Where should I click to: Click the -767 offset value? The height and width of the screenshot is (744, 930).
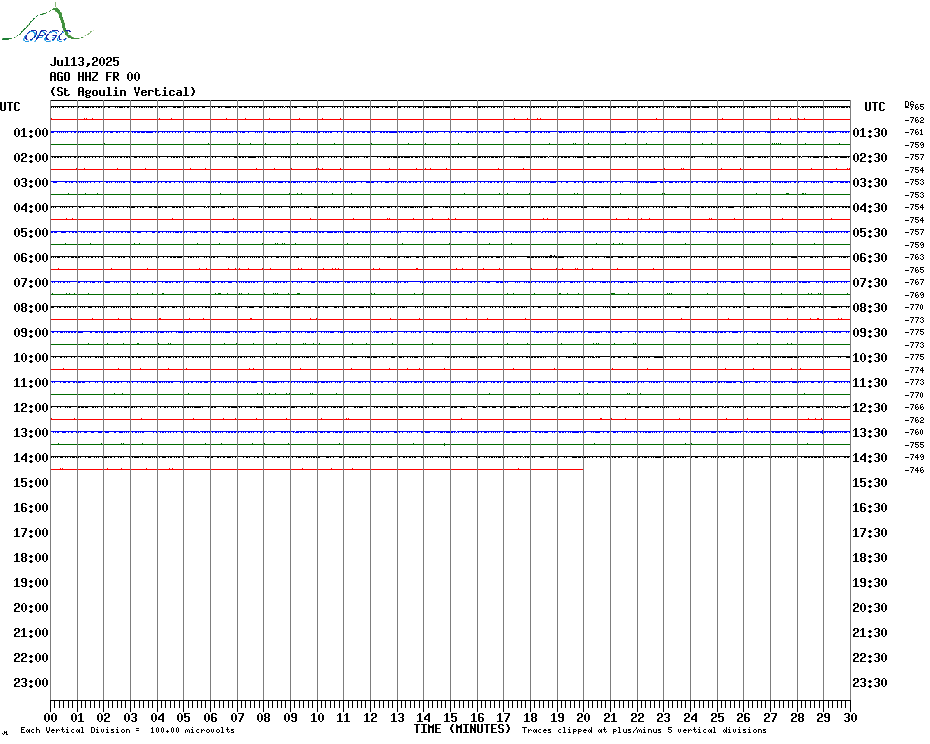[x=915, y=282]
